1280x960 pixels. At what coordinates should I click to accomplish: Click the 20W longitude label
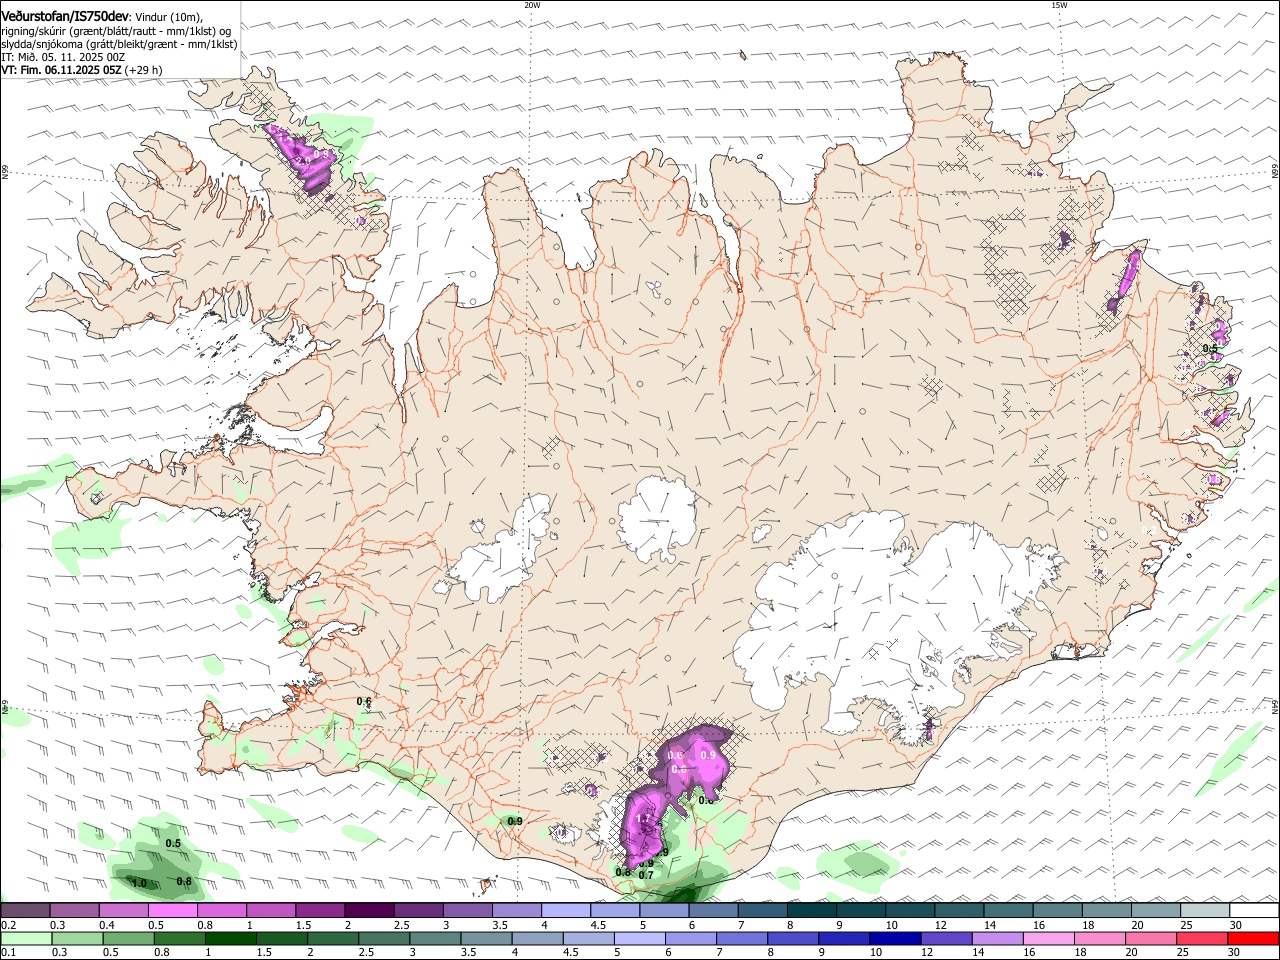[532, 5]
